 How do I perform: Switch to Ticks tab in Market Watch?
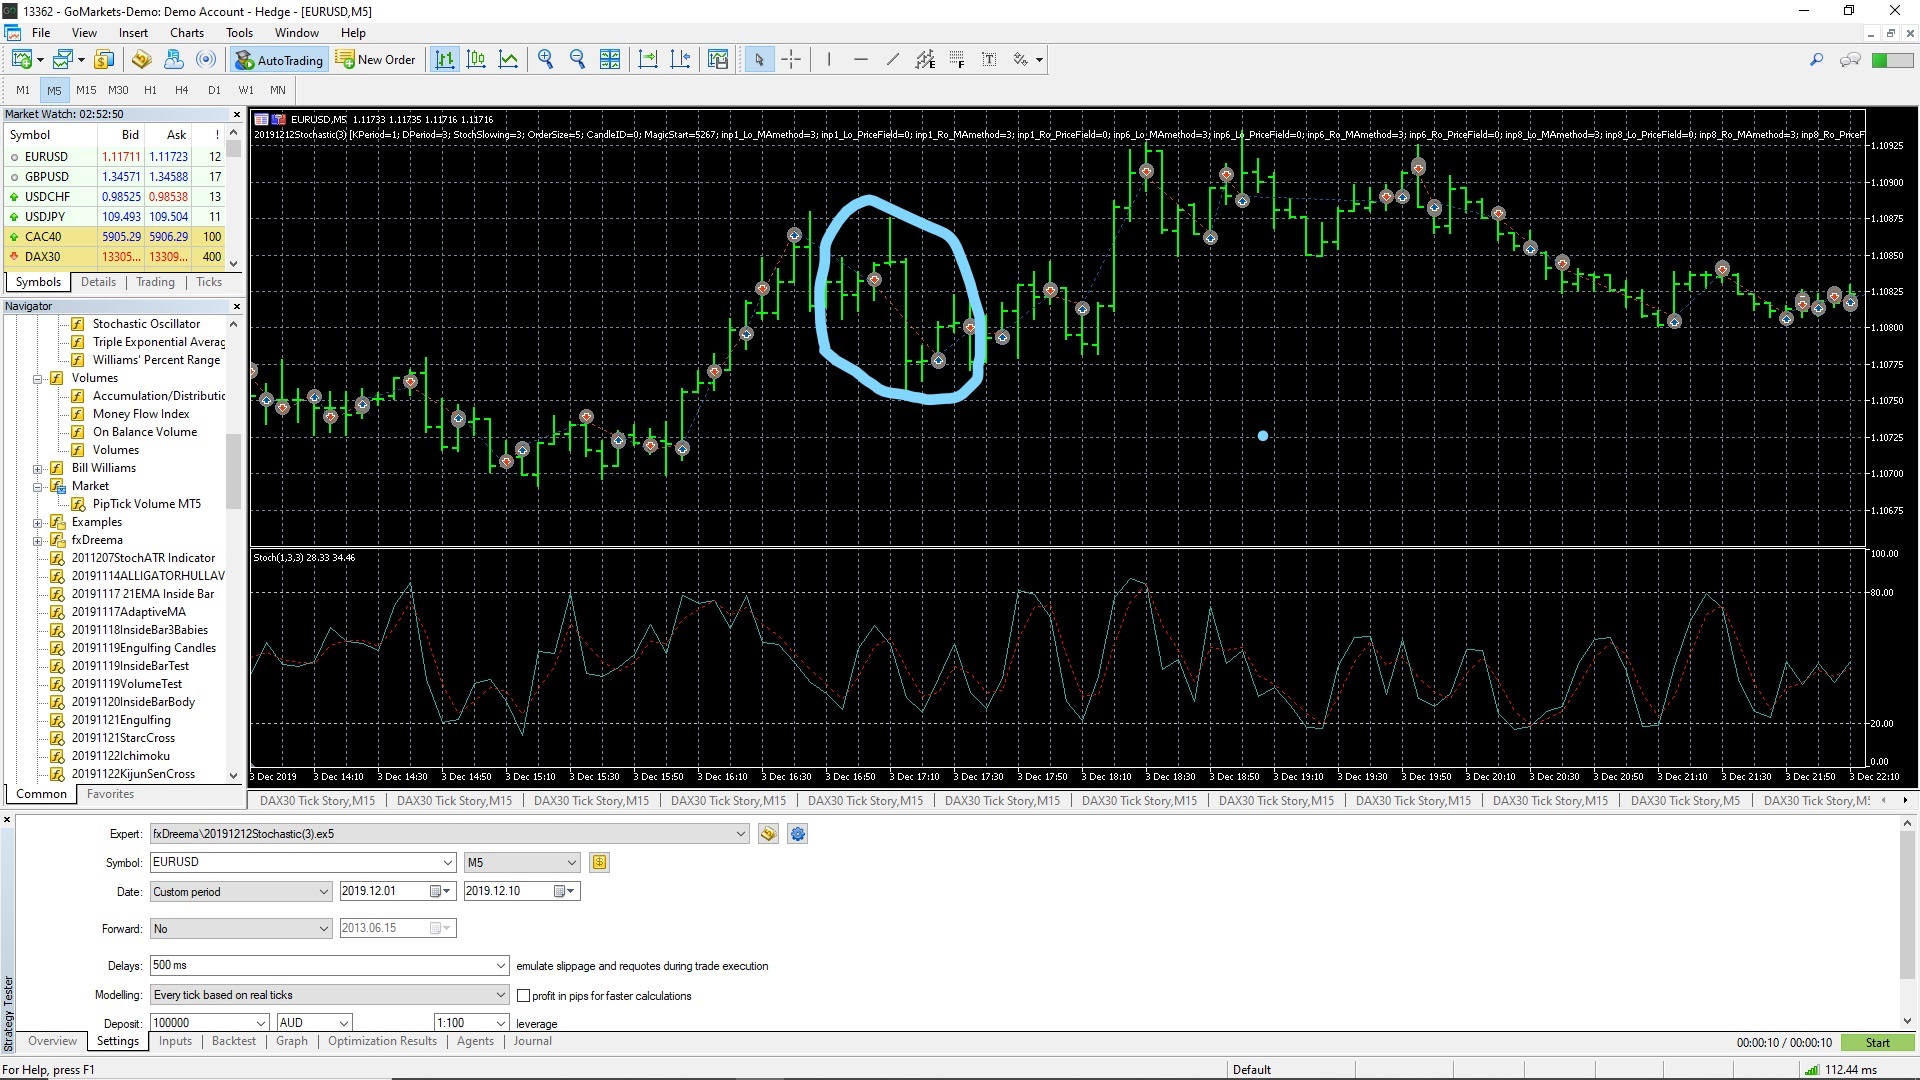[209, 282]
